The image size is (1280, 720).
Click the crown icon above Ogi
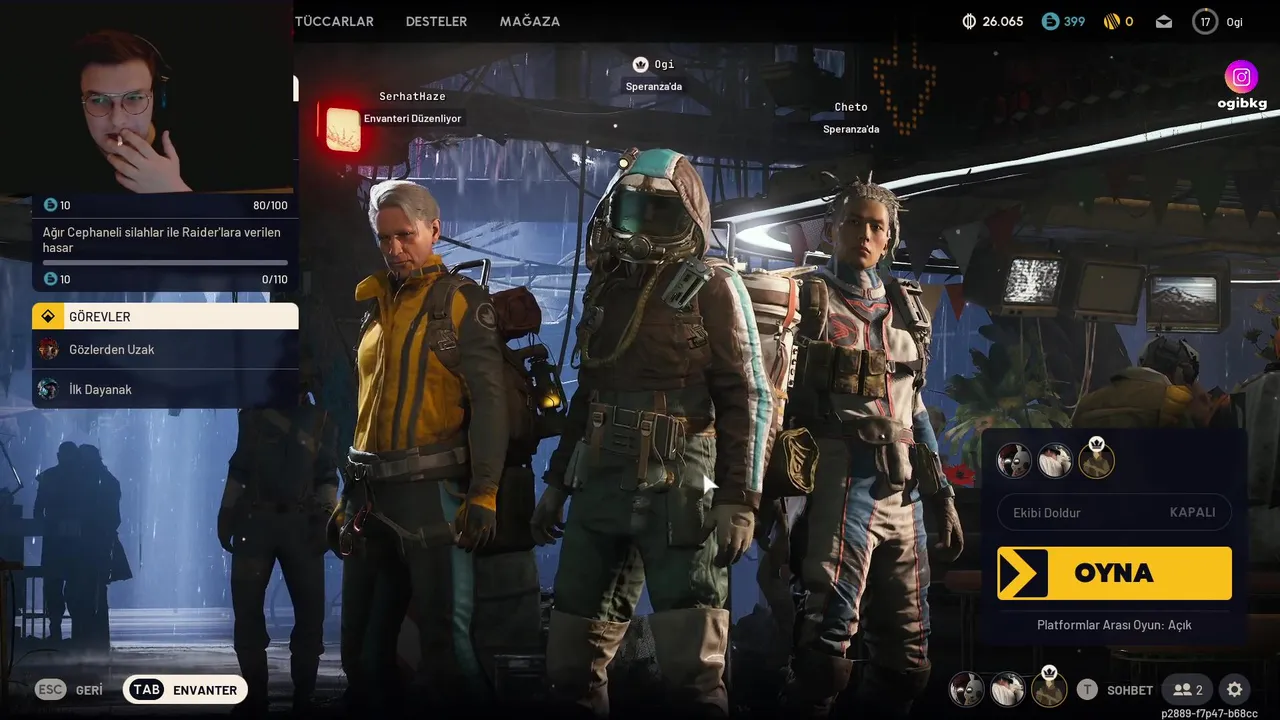click(x=640, y=64)
